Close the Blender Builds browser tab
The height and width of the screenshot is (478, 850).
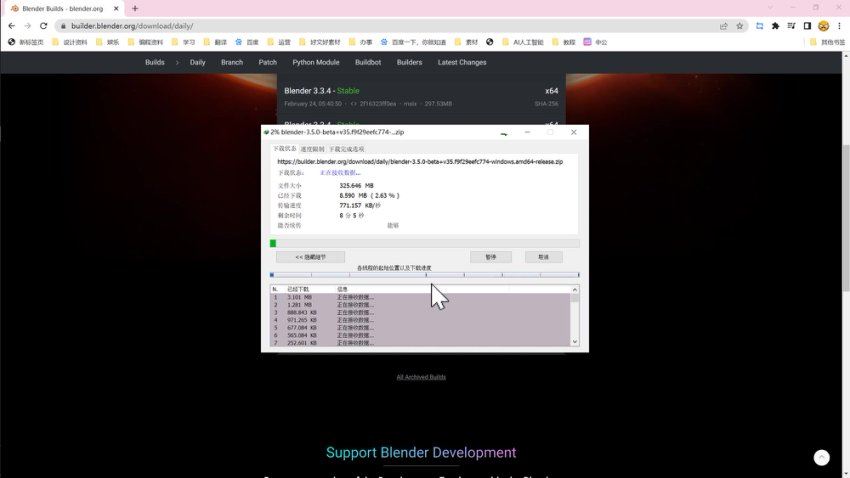click(x=116, y=9)
